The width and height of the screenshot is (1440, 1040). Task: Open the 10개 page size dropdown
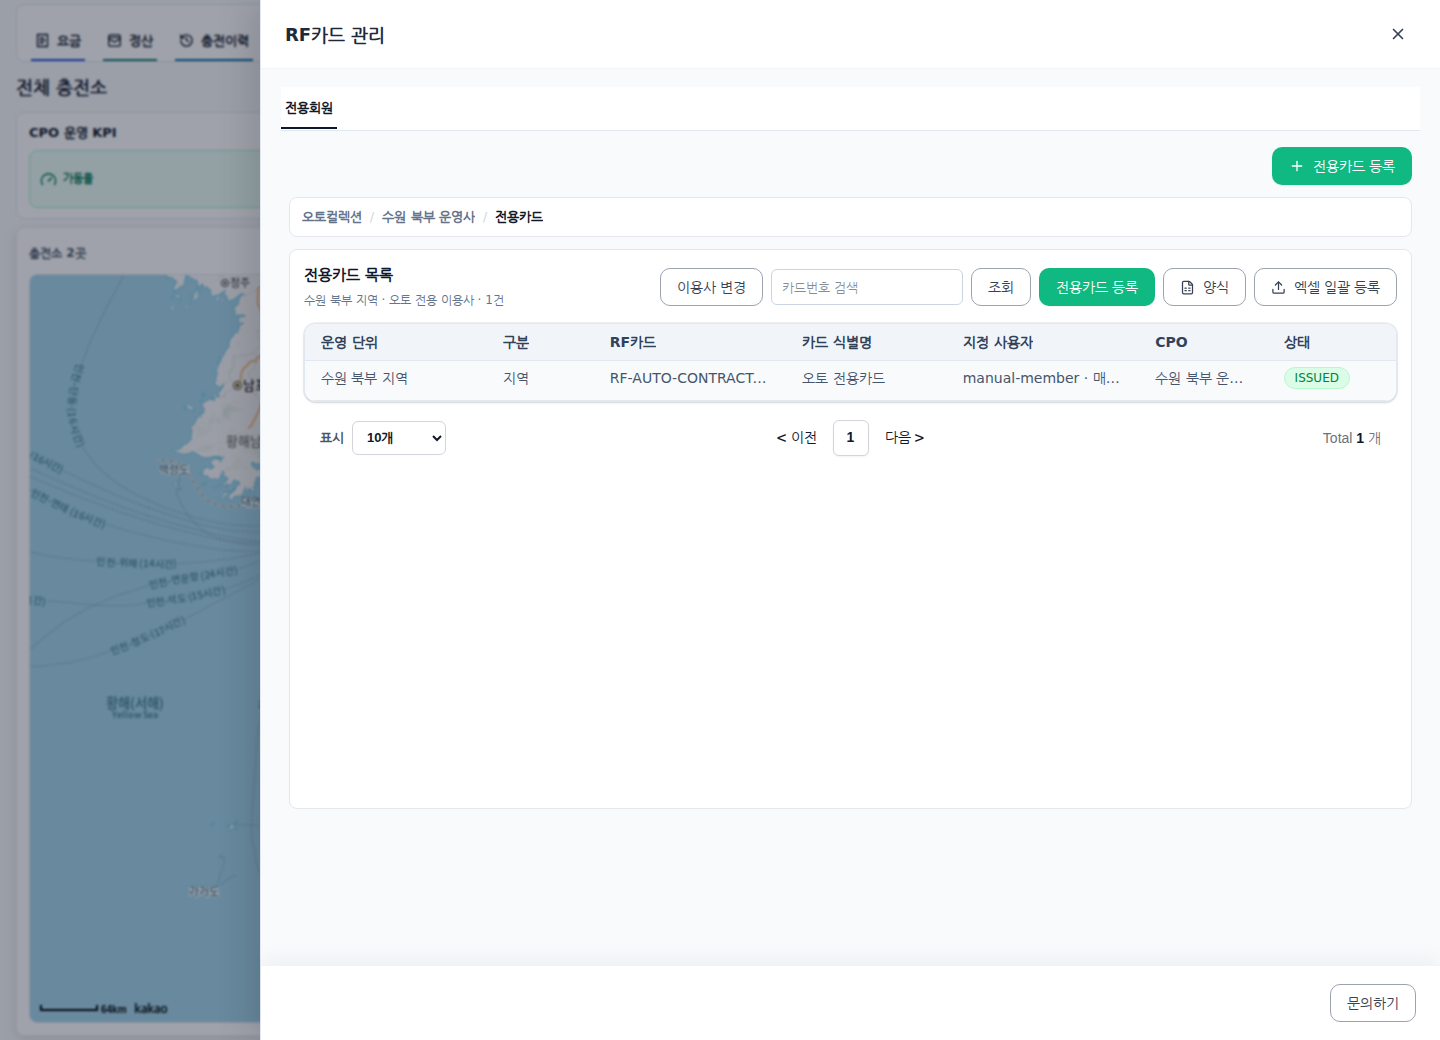pos(399,438)
